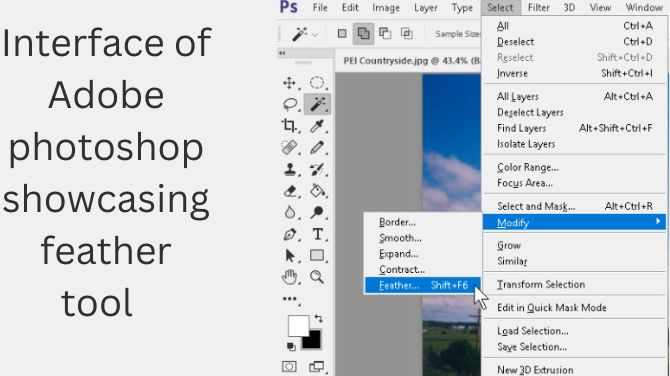Select the Horizontal Type tool

point(317,234)
